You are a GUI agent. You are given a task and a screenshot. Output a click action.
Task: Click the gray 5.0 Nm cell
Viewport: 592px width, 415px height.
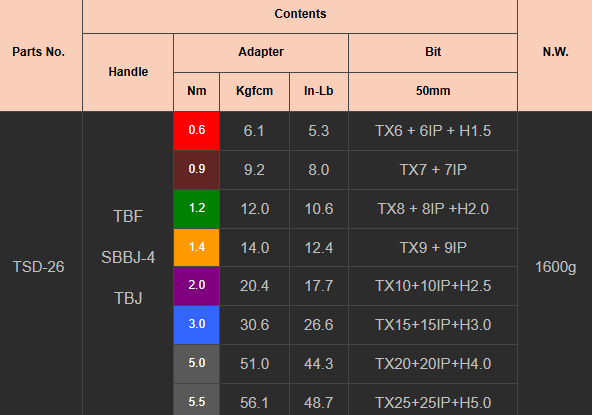(x=196, y=364)
